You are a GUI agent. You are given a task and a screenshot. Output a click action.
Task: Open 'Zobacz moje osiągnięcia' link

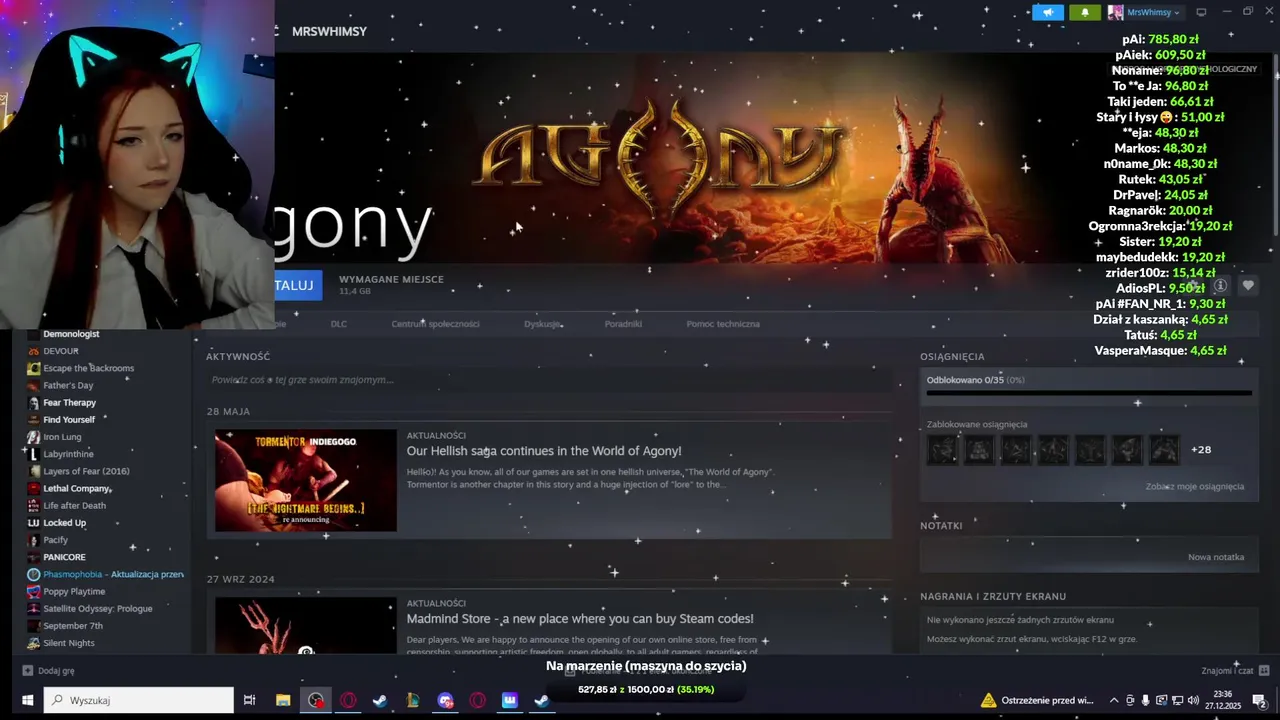[1195, 486]
